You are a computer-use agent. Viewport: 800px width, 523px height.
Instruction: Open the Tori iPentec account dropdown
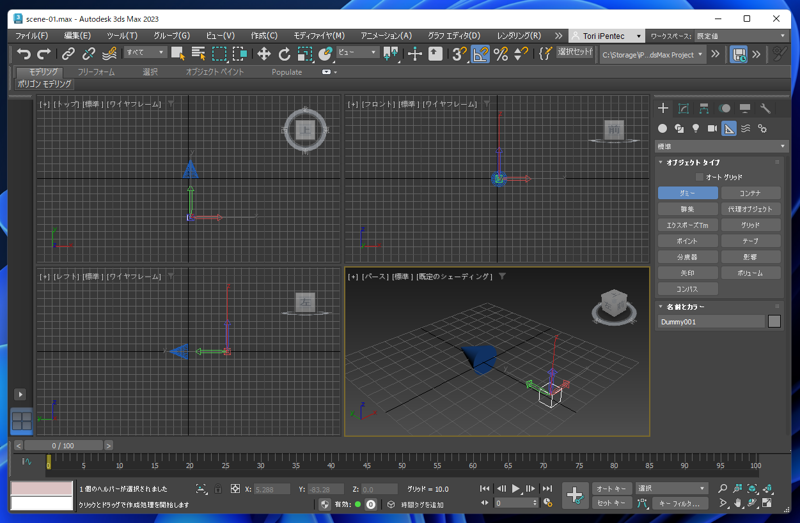tap(606, 36)
